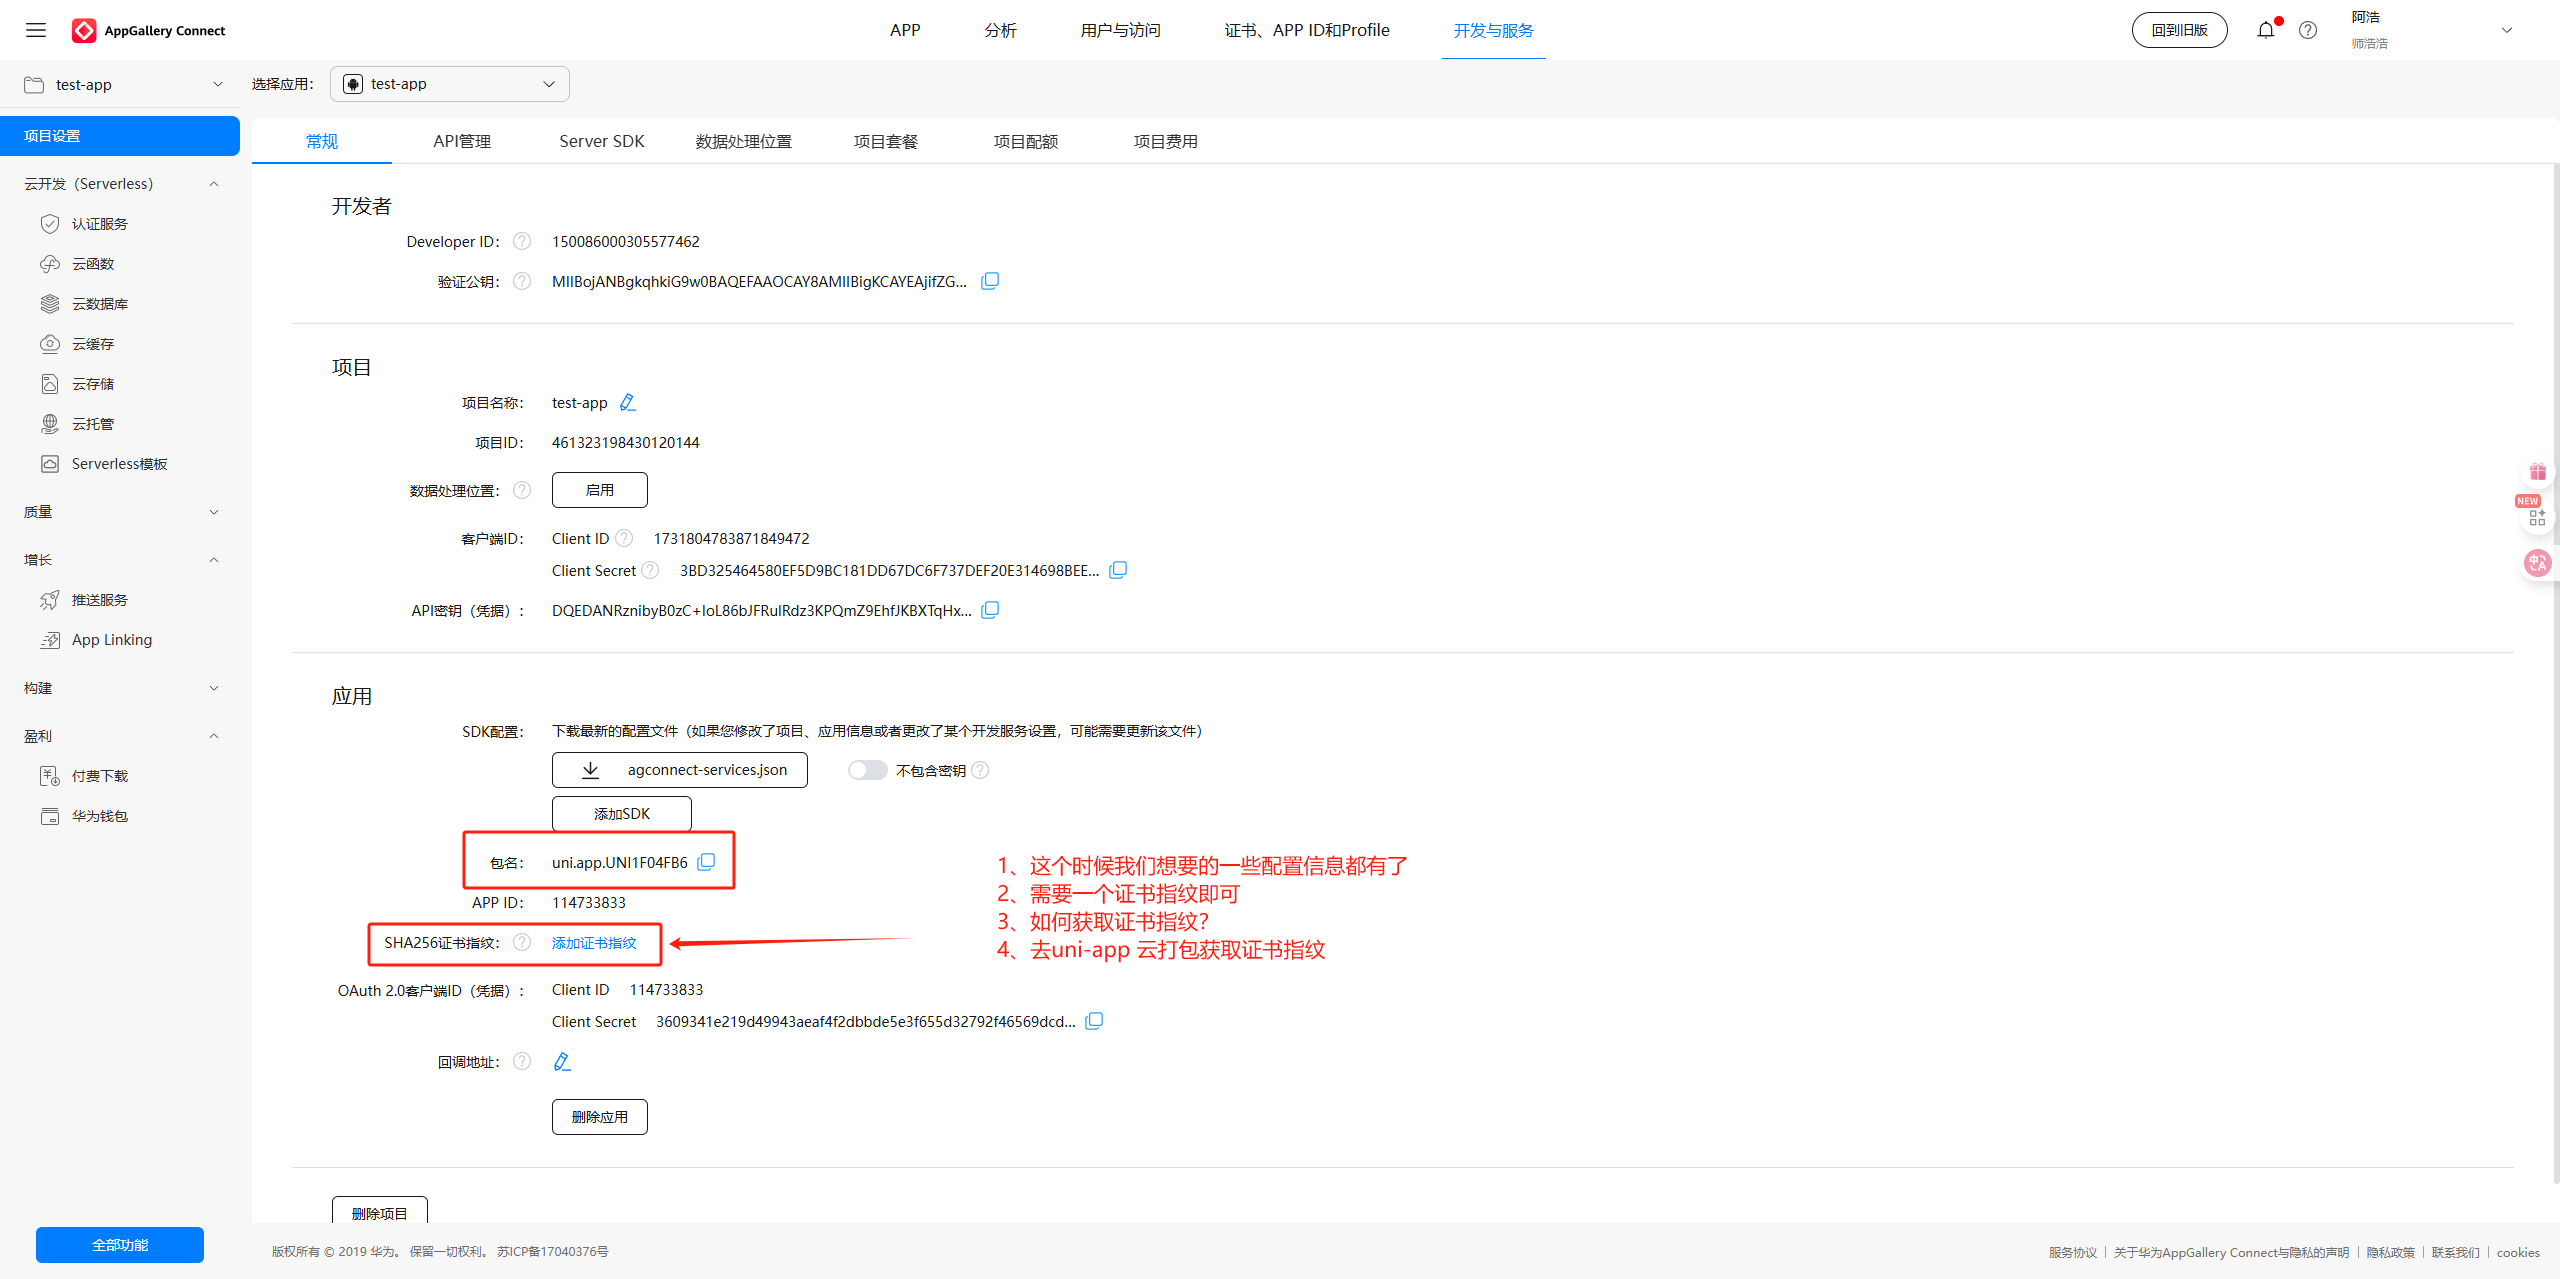
Task: Show help for 回调地址
Action: 522,1061
